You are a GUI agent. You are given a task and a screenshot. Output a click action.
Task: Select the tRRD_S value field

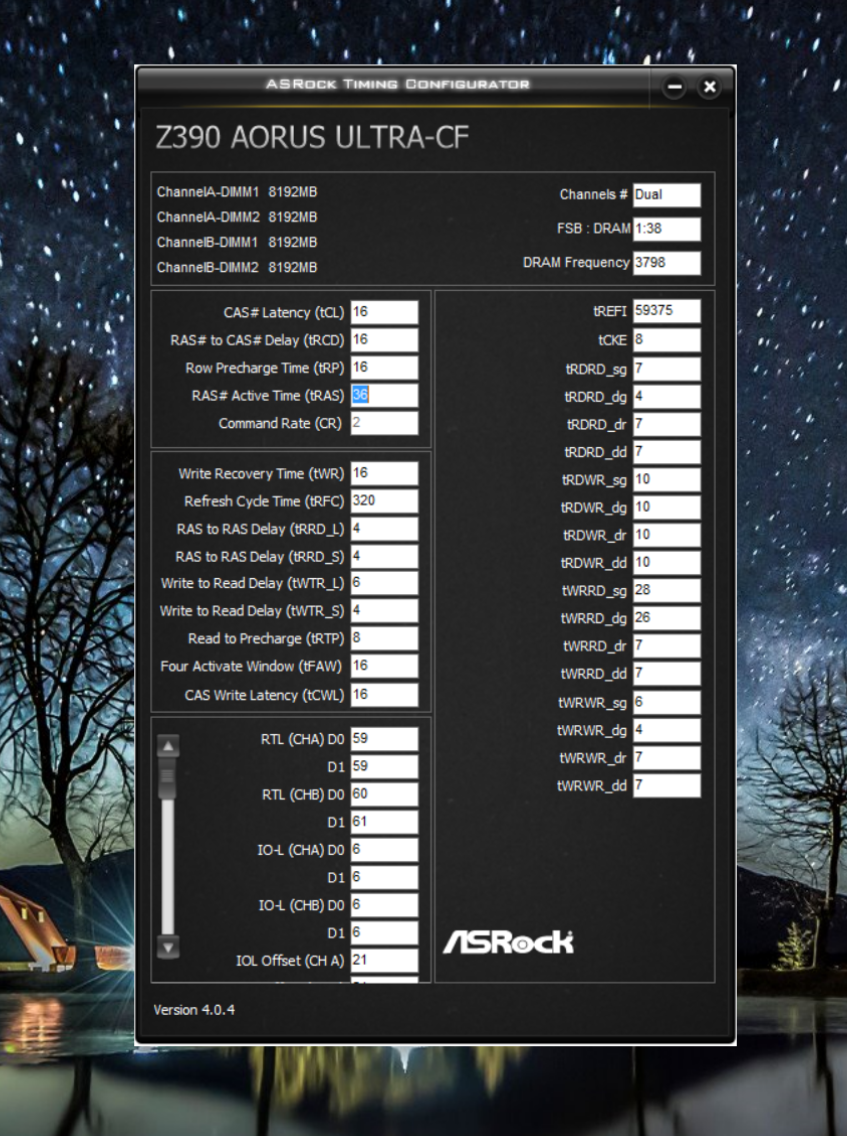[384, 556]
